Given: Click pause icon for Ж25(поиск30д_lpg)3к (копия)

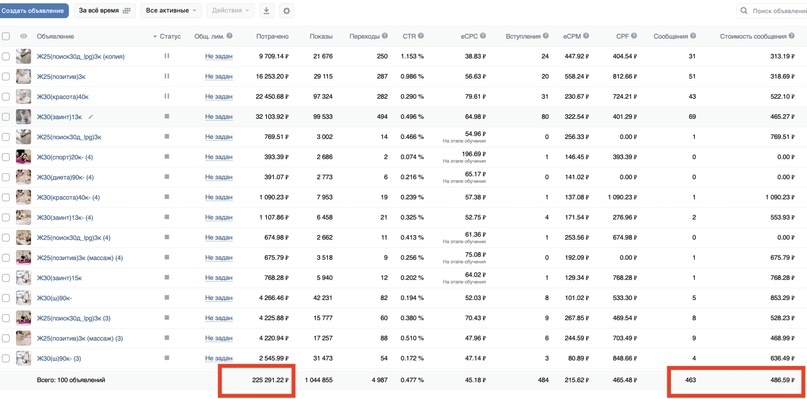Looking at the screenshot, I should point(166,56).
